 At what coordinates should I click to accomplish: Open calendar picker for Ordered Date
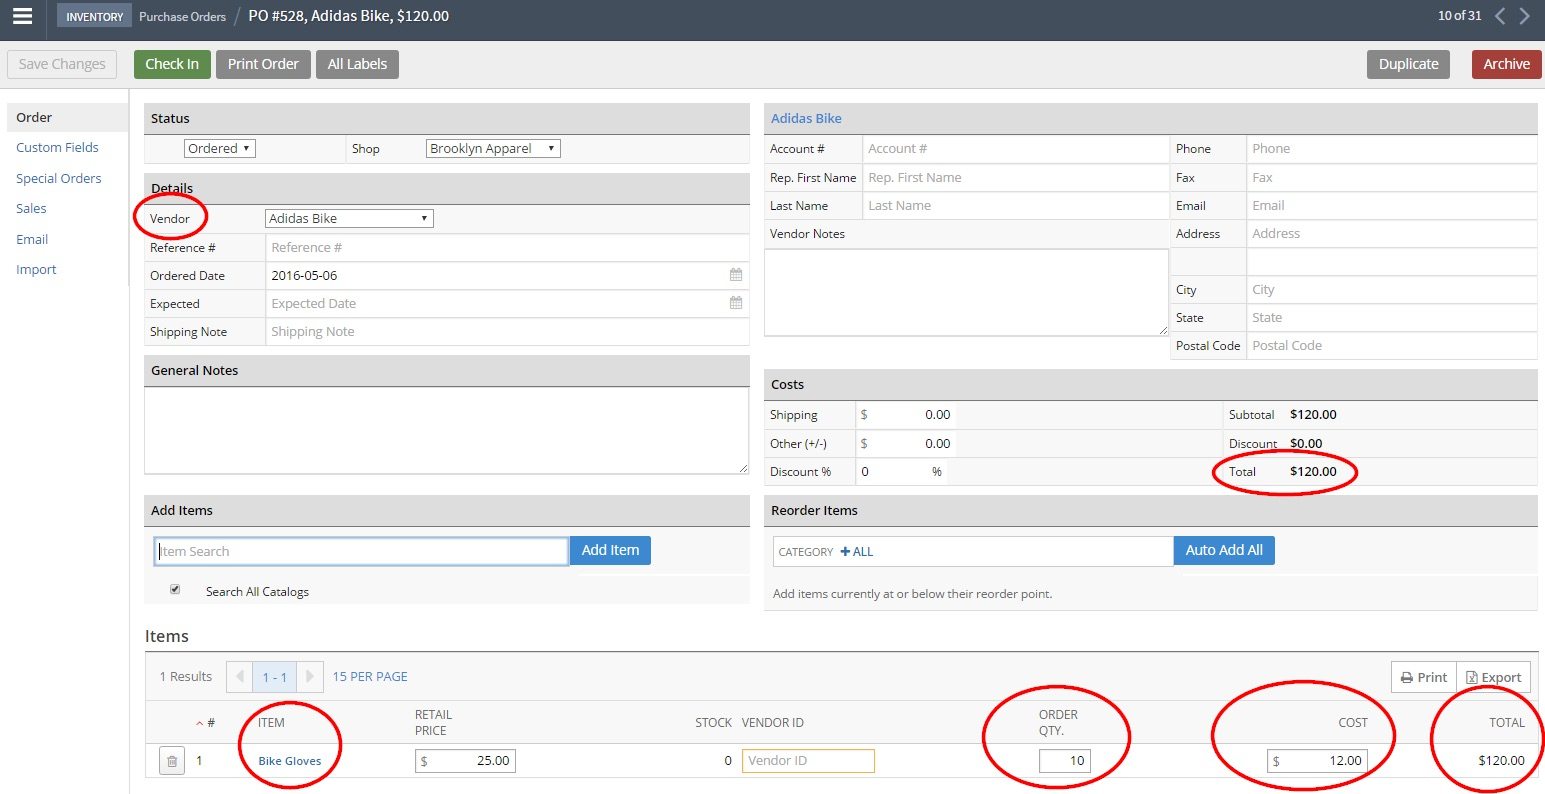tap(736, 275)
